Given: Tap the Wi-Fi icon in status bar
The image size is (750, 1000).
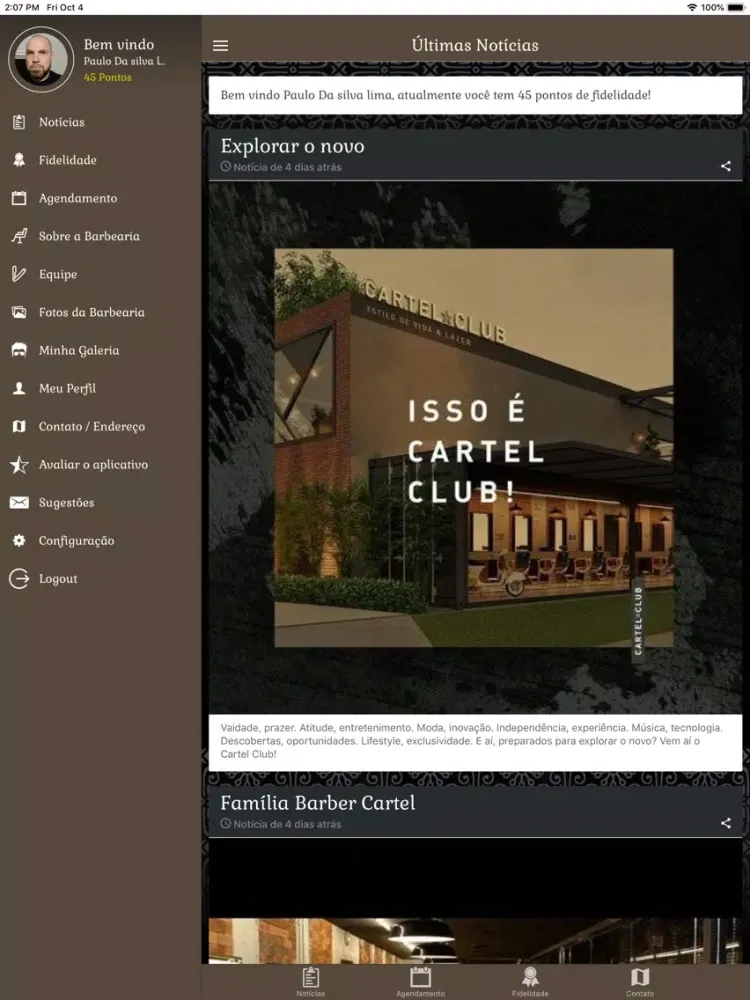Looking at the screenshot, I should (x=692, y=8).
